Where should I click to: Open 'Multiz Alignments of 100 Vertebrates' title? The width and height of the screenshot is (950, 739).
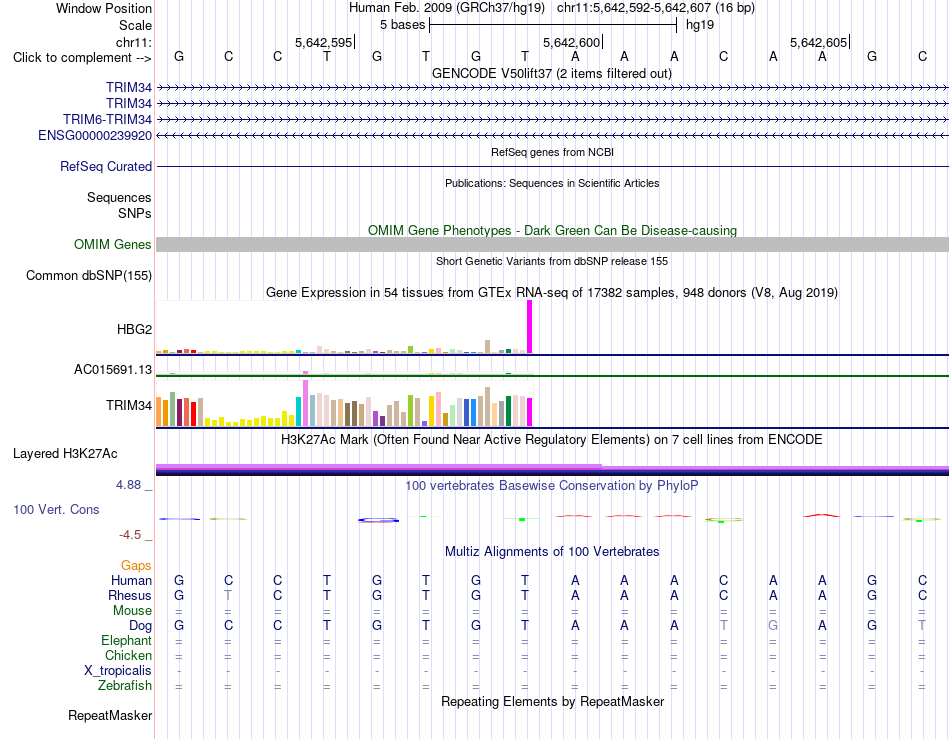coord(552,551)
